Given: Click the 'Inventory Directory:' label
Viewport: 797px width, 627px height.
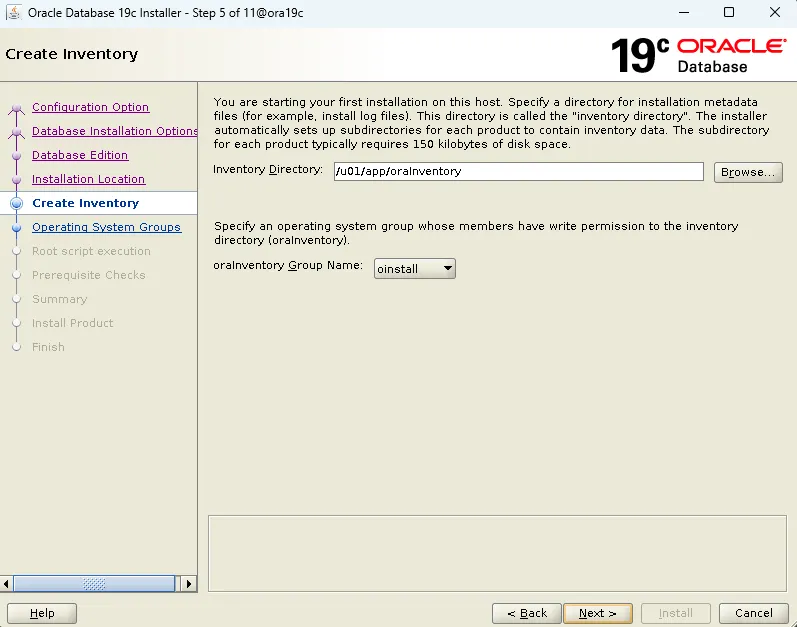Looking at the screenshot, I should 268,169.
